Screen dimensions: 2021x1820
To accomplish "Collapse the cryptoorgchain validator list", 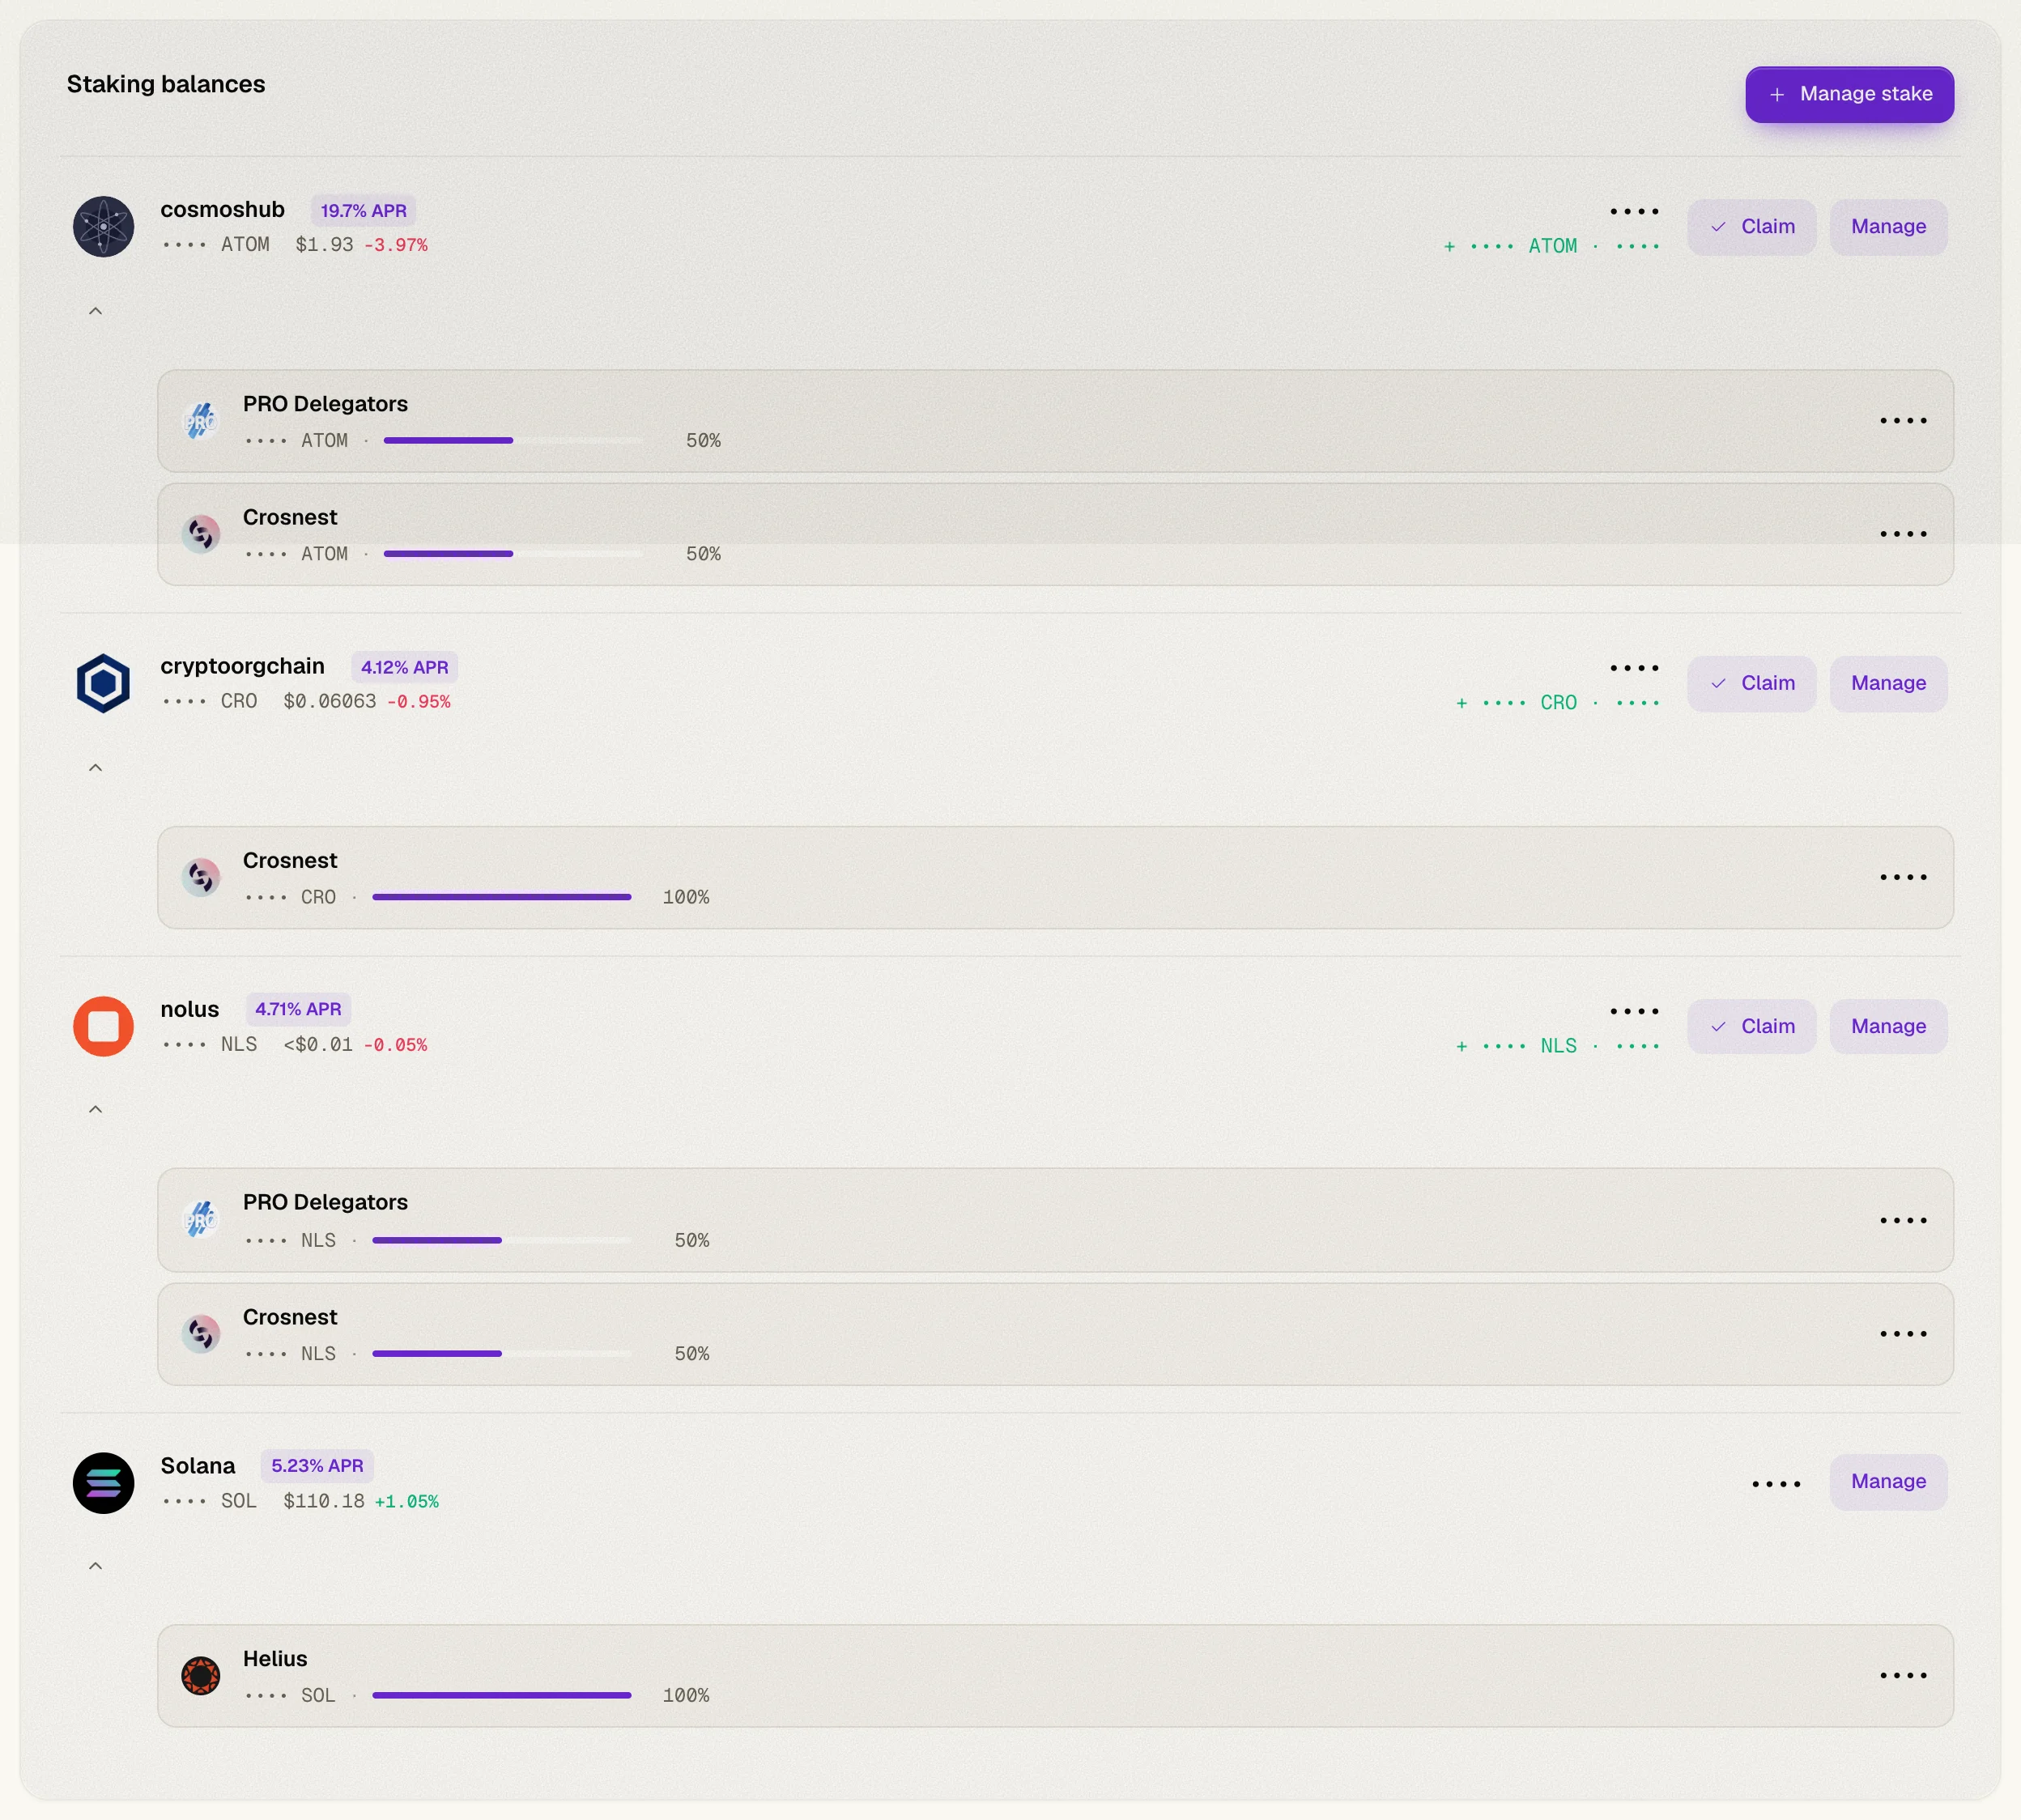I will pyautogui.click(x=95, y=768).
